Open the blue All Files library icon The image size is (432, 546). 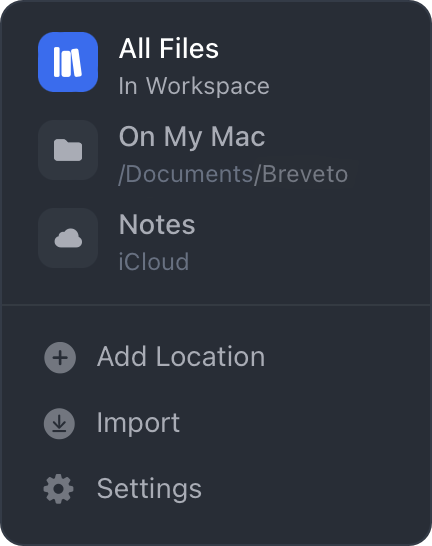click(x=68, y=62)
